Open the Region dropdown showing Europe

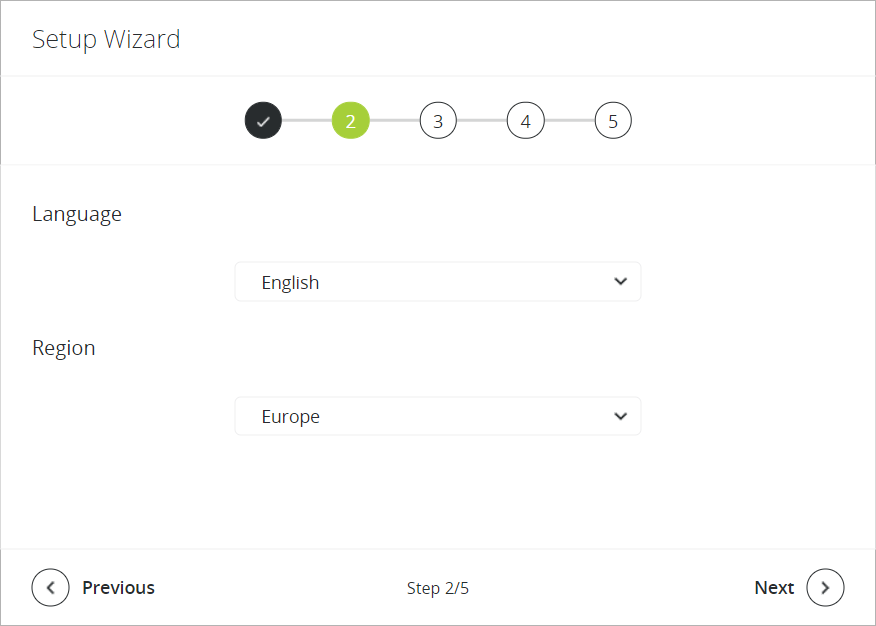437,416
